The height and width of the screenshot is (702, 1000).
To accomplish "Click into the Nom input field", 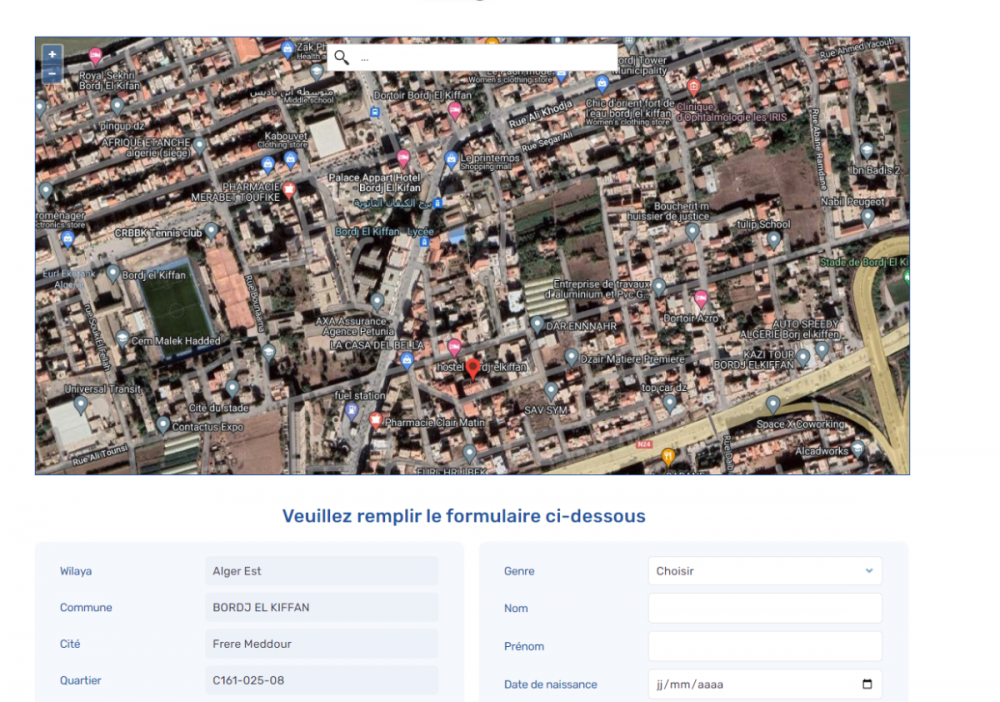I will click(x=764, y=608).
